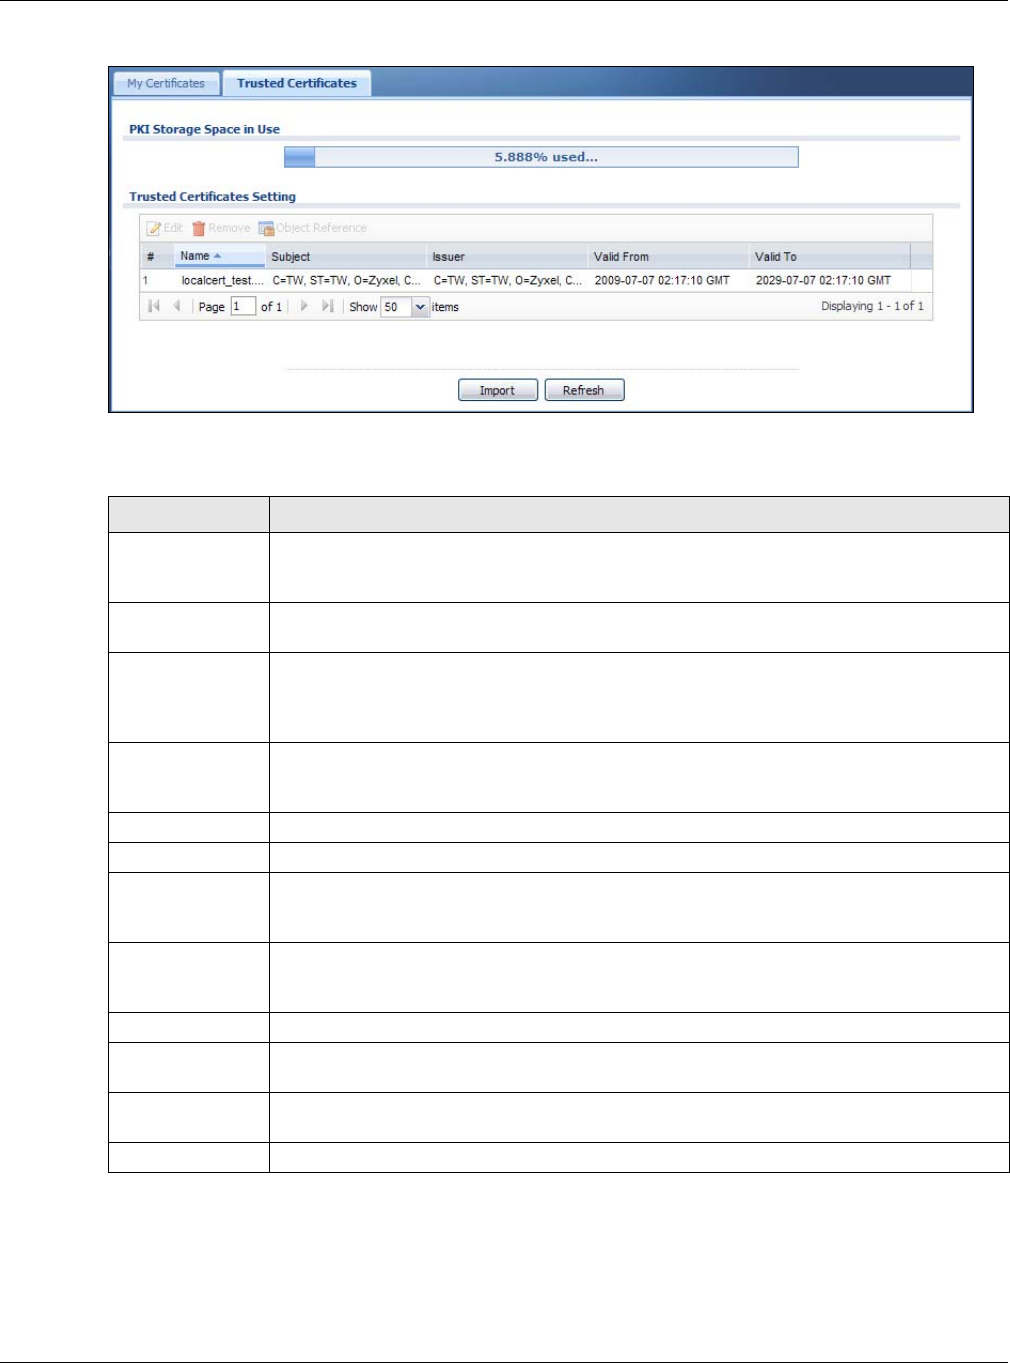Screen dimensions: 1010x1363
Task: Open Object Reference for the certificate
Action: (313, 228)
